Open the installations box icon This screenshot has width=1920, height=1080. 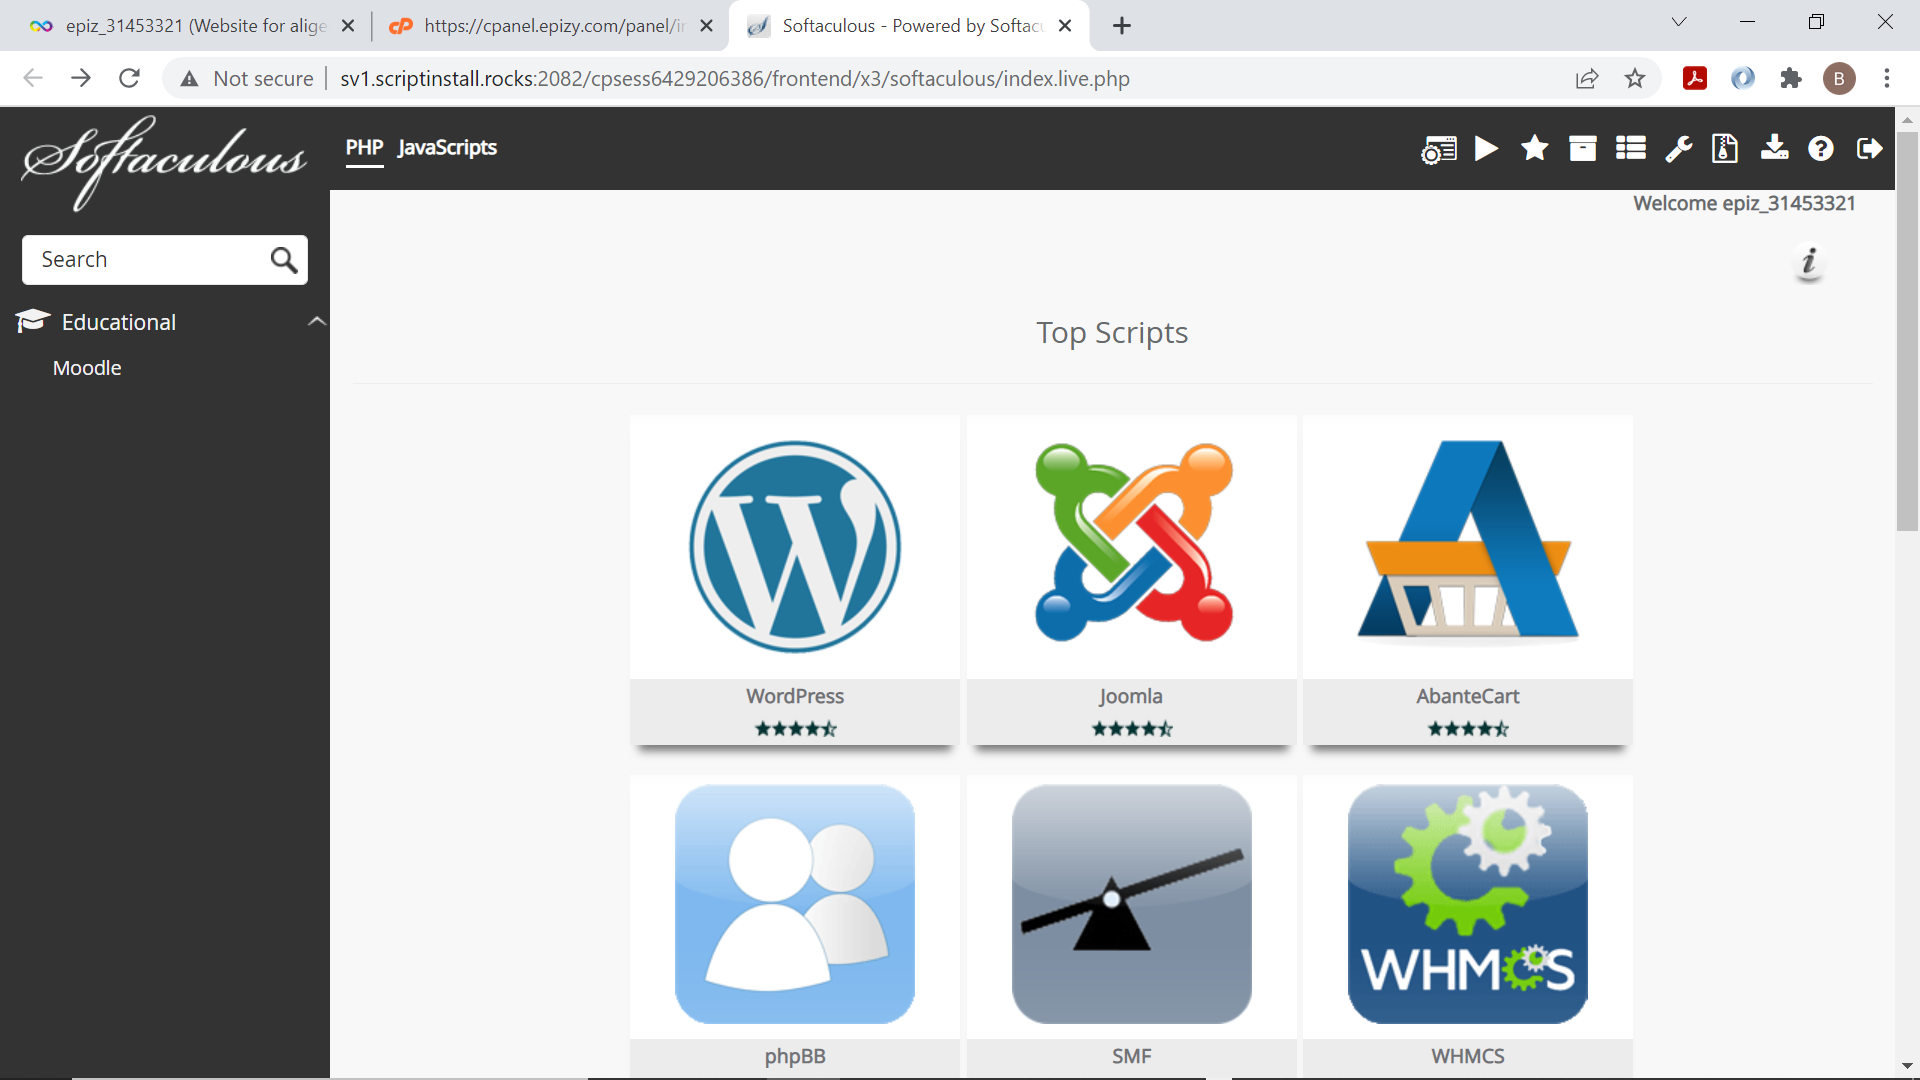click(1582, 149)
